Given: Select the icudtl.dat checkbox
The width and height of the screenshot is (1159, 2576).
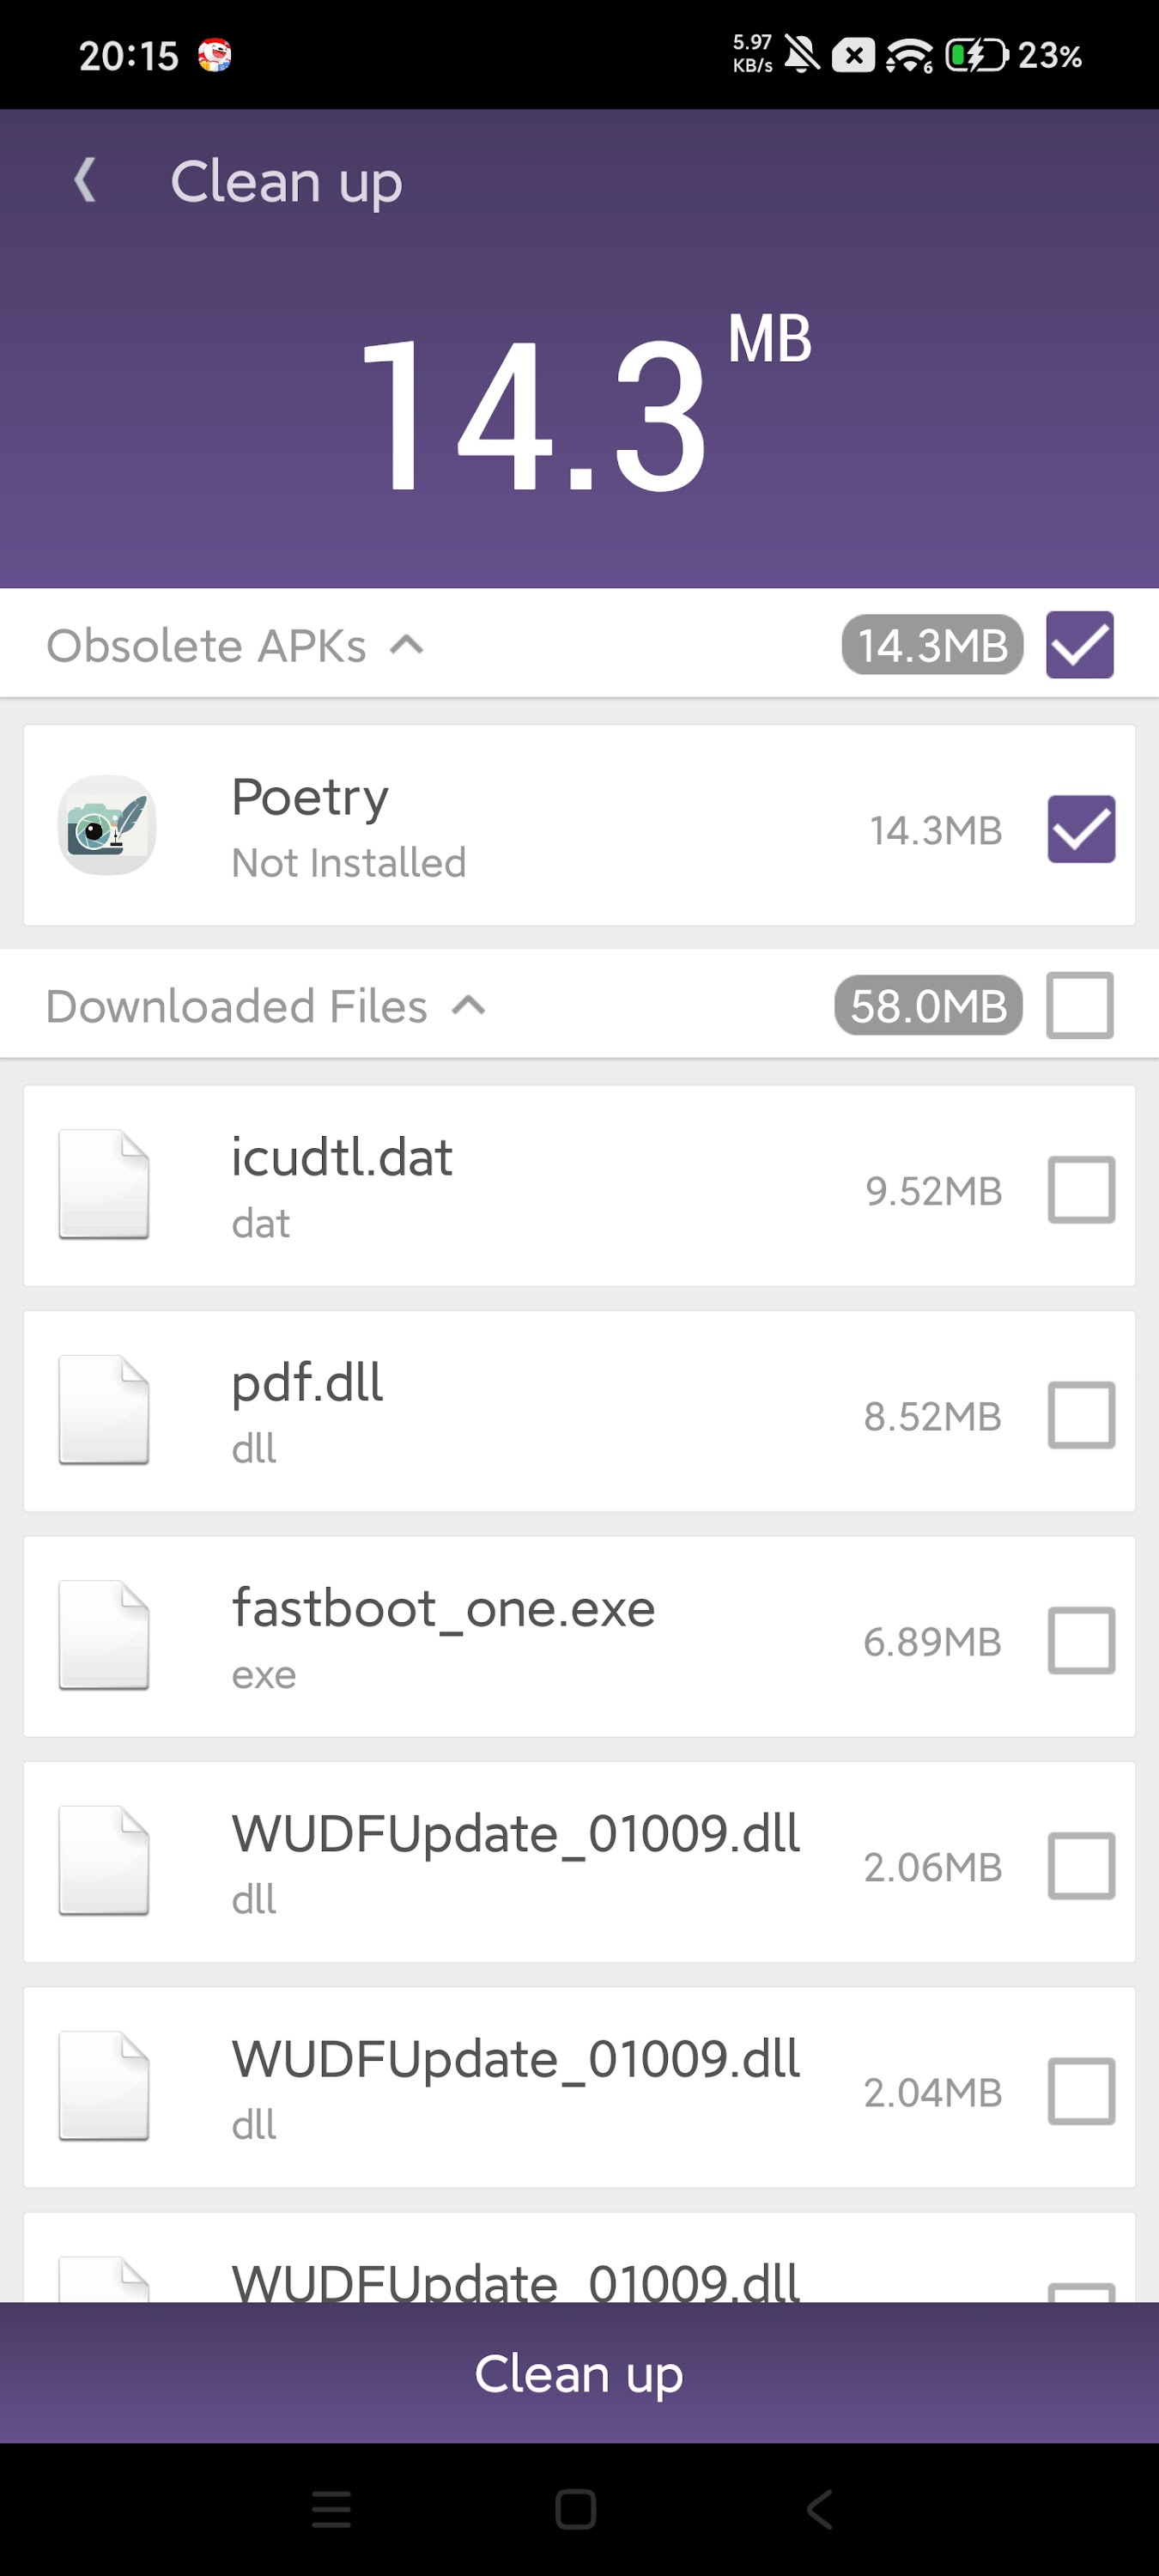Looking at the screenshot, I should pyautogui.click(x=1081, y=1190).
